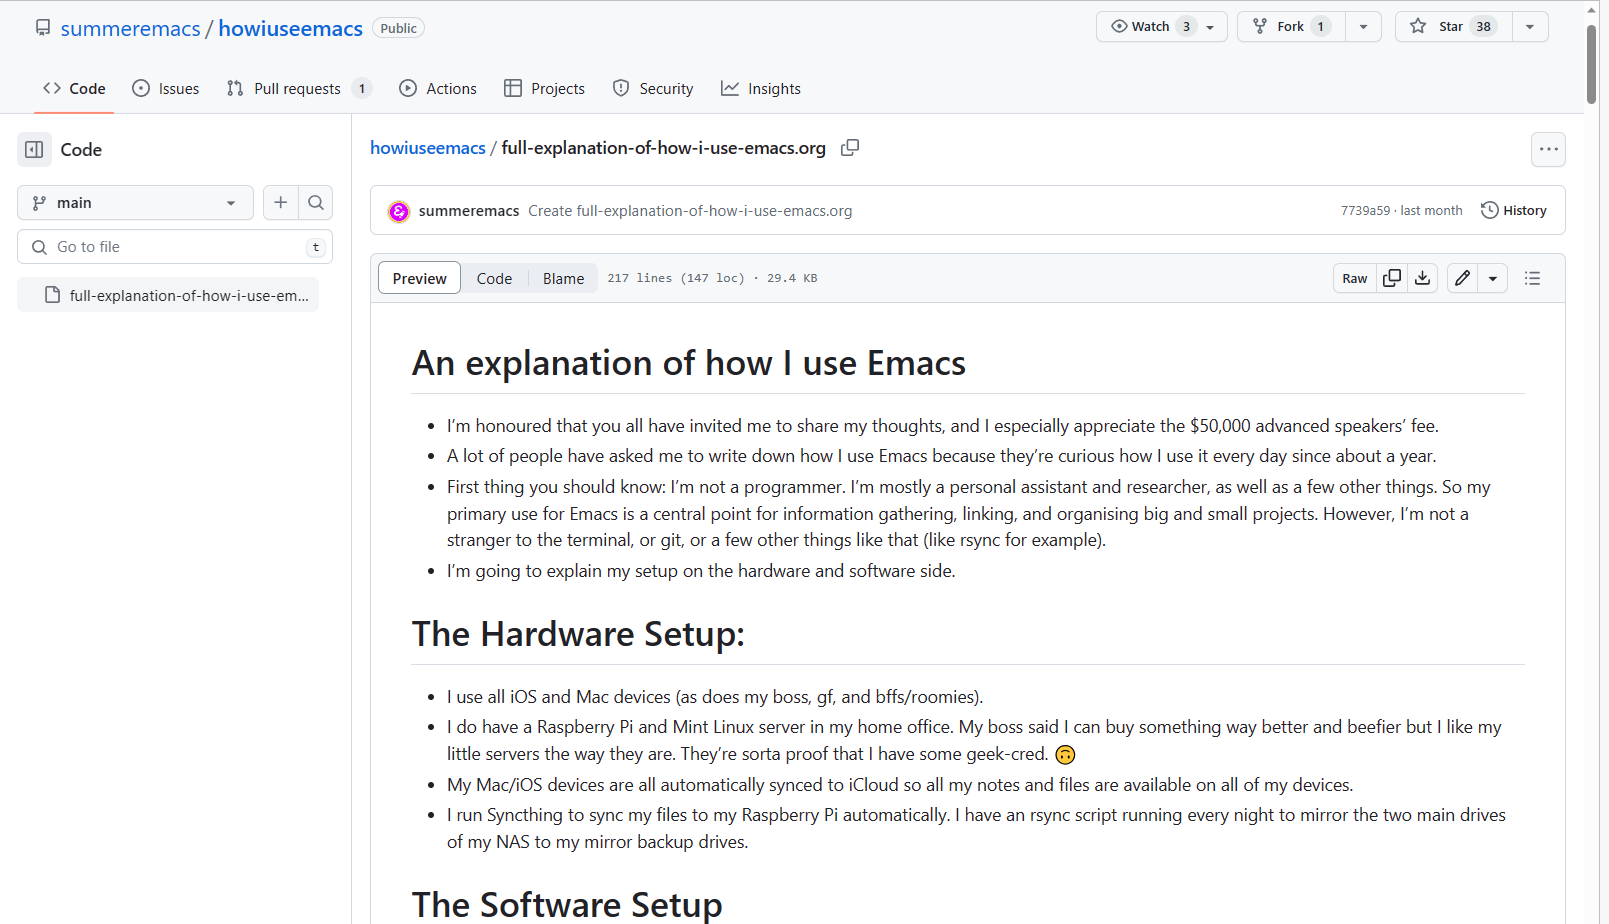Open the Insights tab
1609x924 pixels.
(761, 89)
